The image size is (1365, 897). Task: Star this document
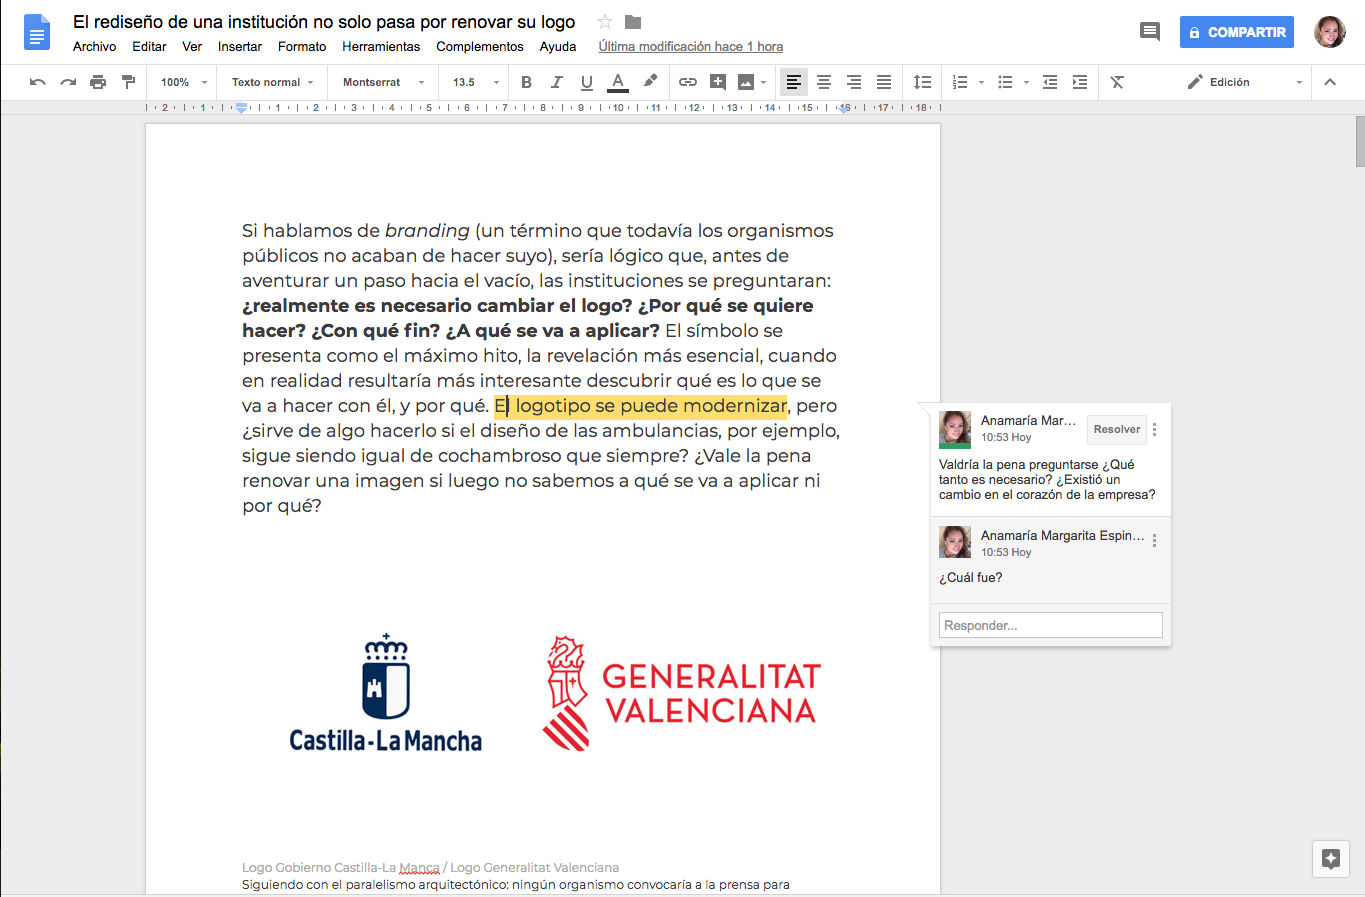click(x=605, y=22)
